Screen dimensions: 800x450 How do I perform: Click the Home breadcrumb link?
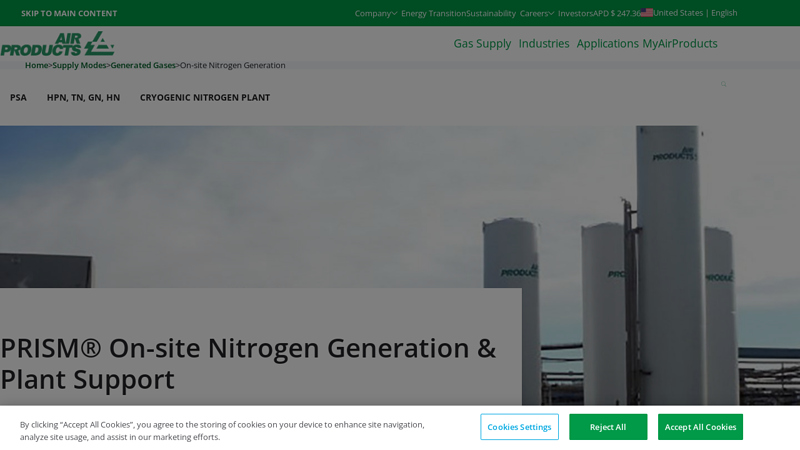tap(36, 65)
